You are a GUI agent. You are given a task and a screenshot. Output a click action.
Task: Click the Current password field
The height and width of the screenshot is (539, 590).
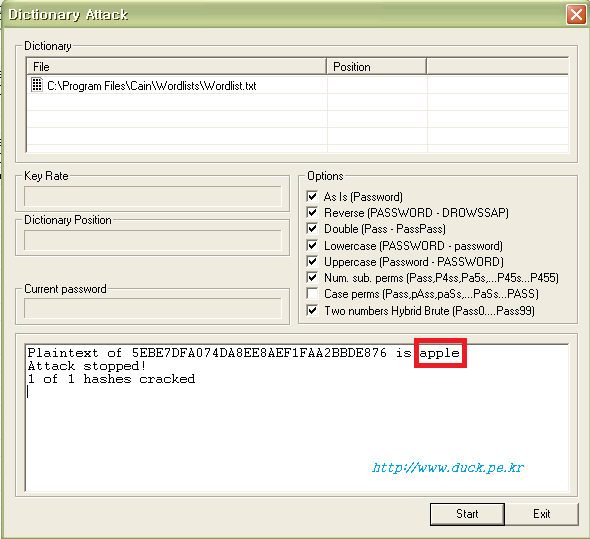(153, 309)
